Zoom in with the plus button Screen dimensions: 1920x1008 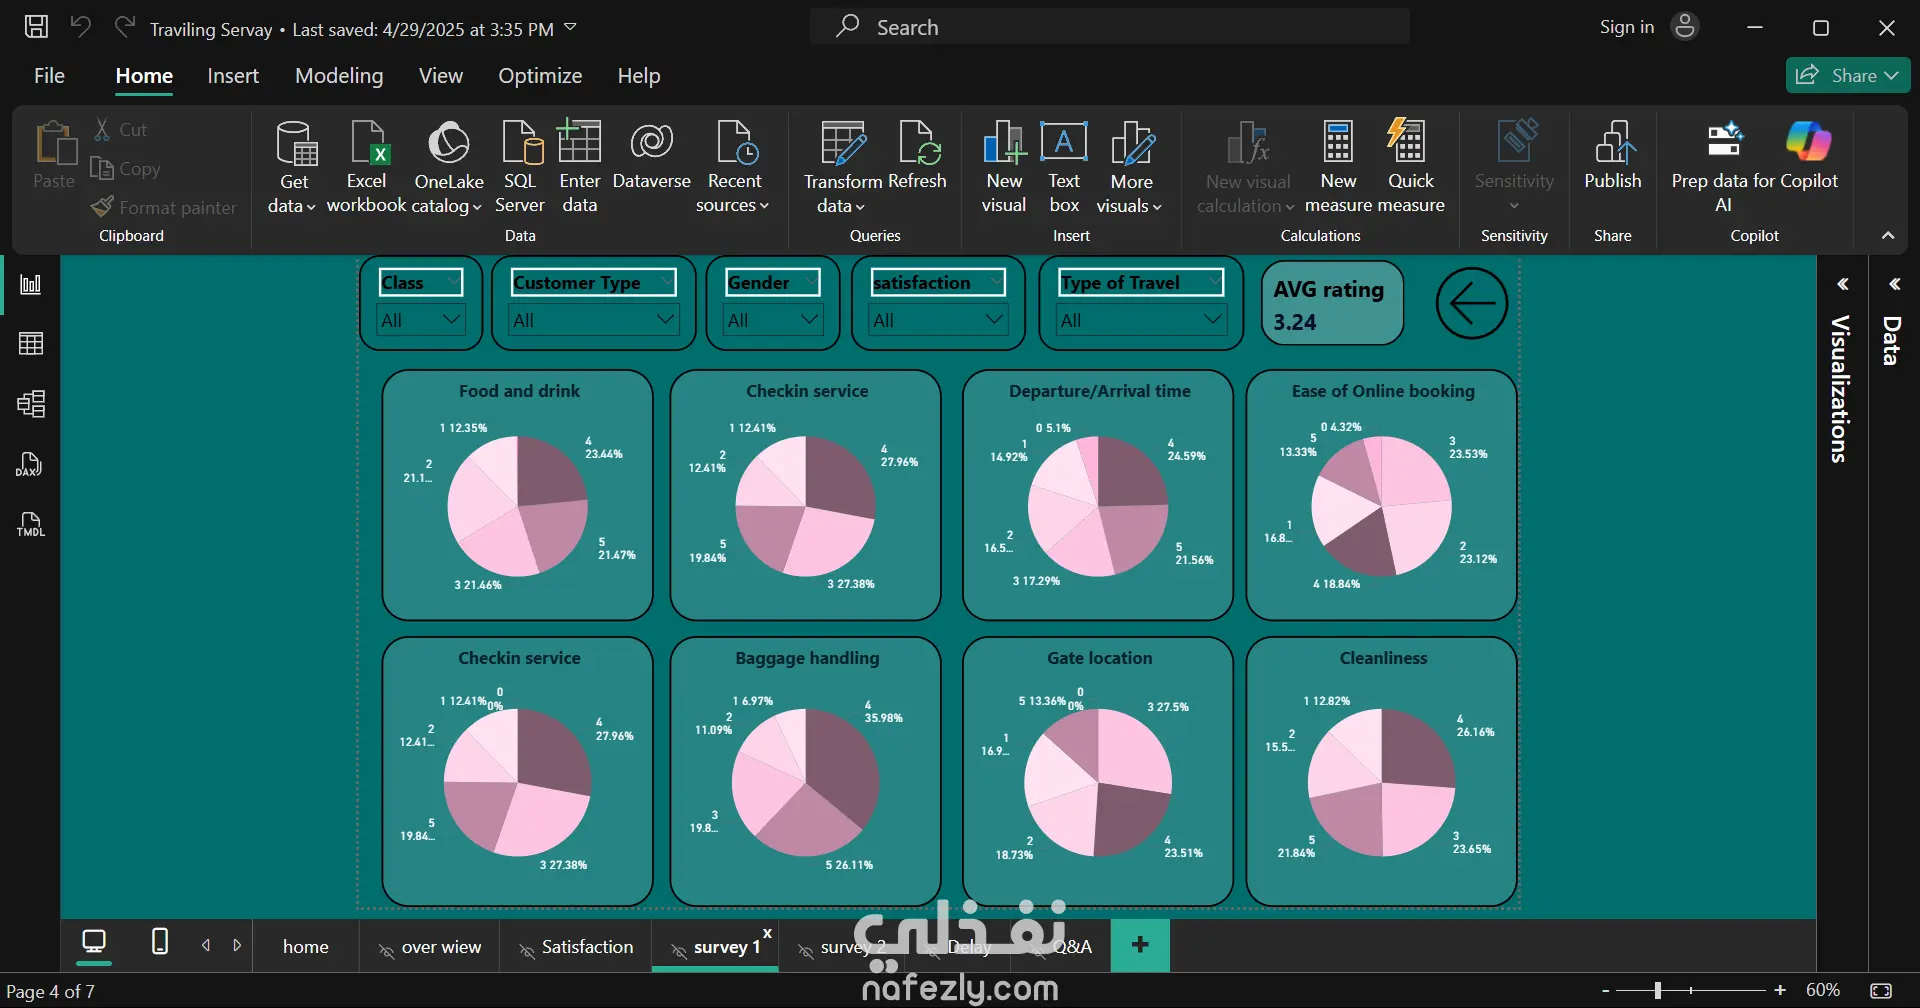coord(1780,990)
